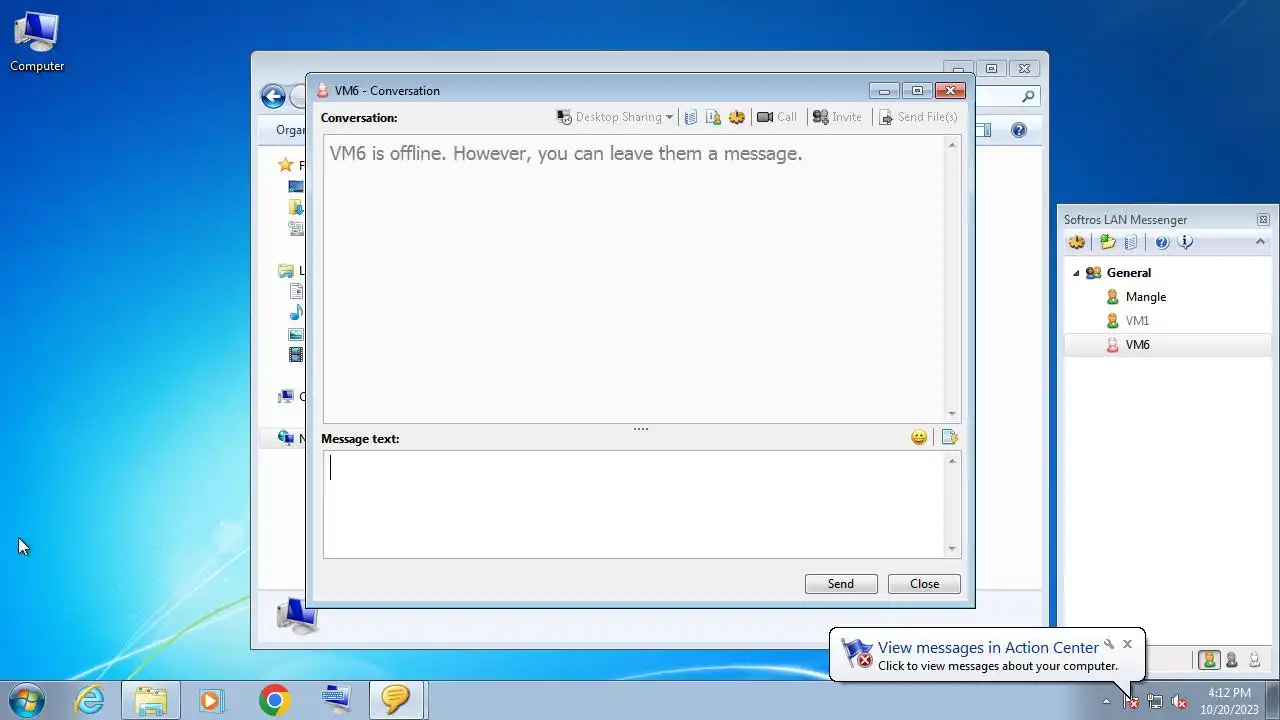Open history notebook icon in Messenger panel
1280x720 pixels.
pos(1131,242)
